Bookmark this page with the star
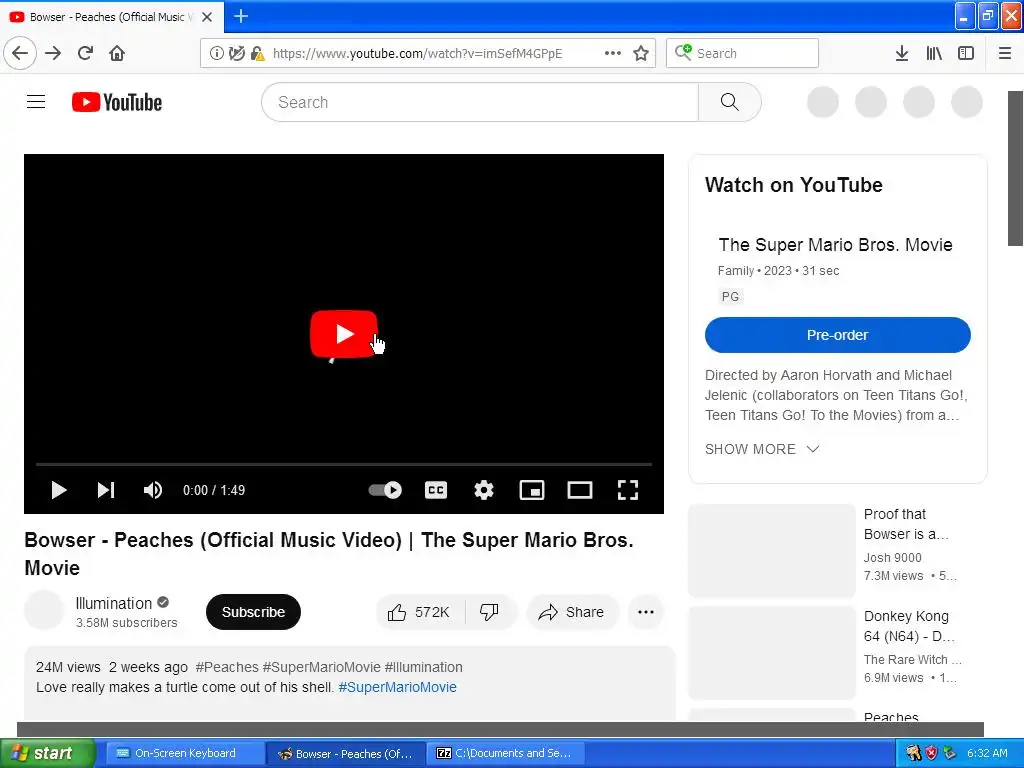Image resolution: width=1024 pixels, height=768 pixels. pos(641,53)
